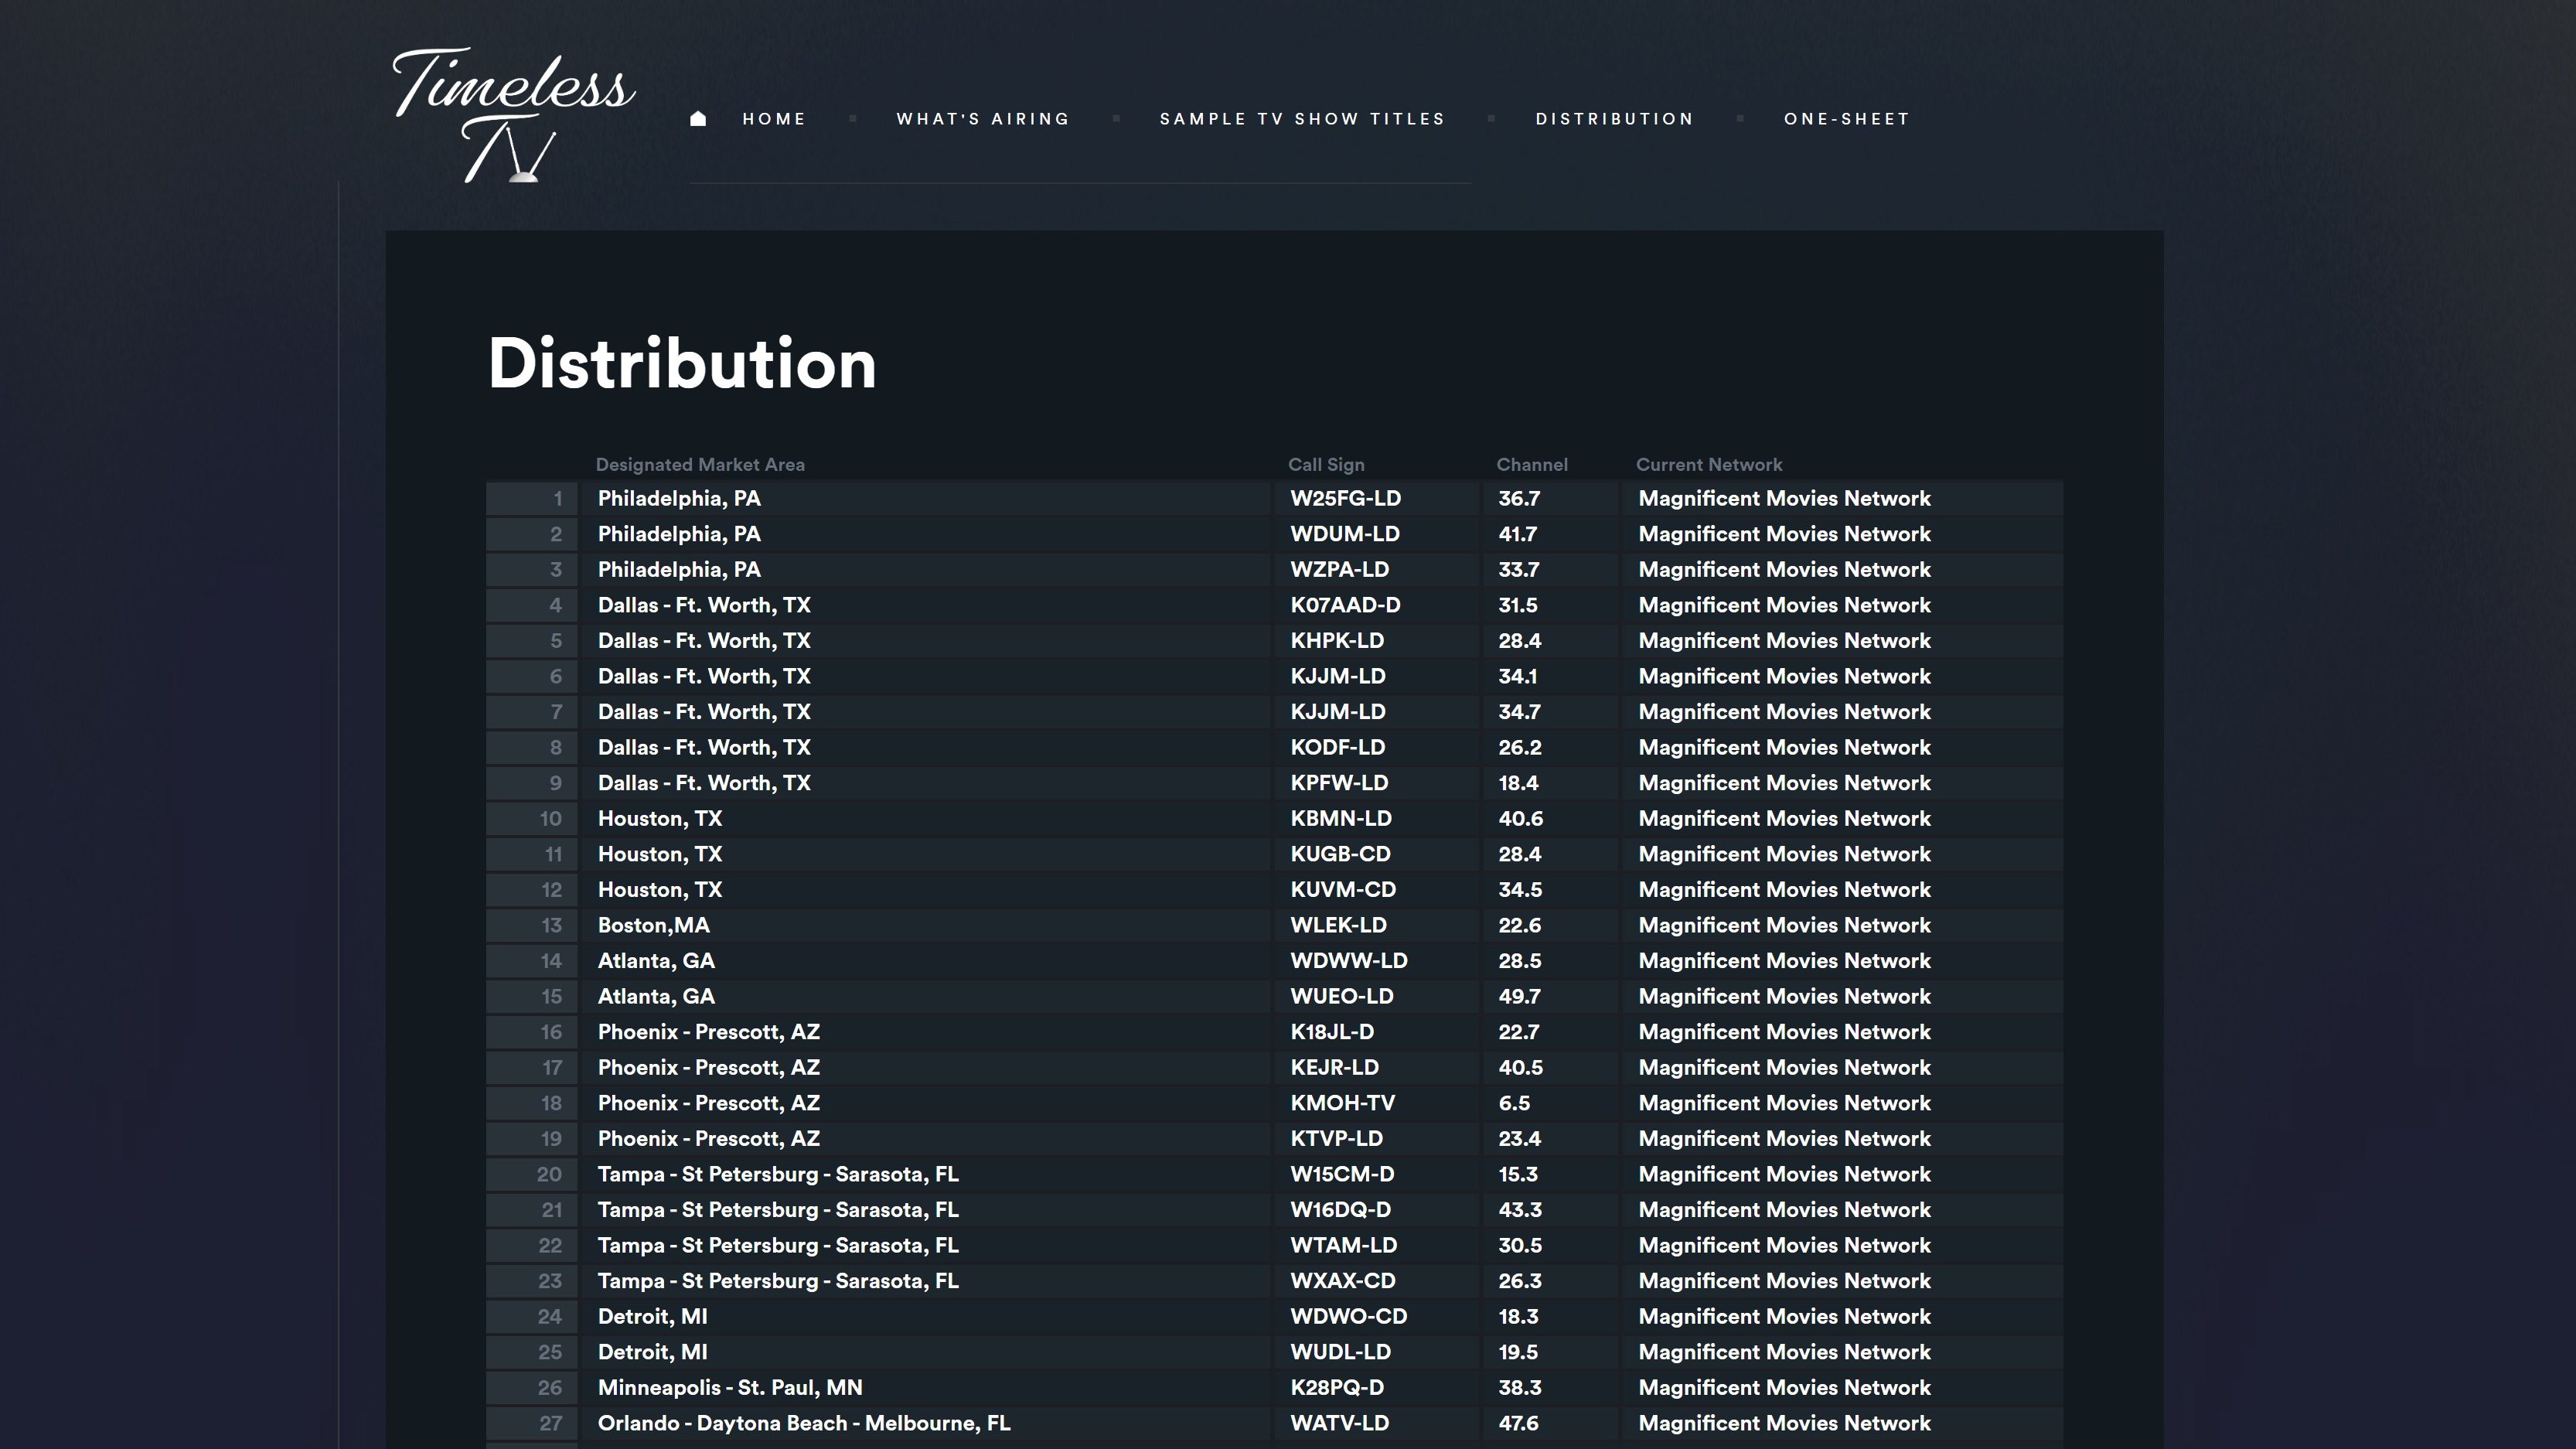Click row number 1 cell
The height and width of the screenshot is (1449, 2576).
click(x=532, y=499)
